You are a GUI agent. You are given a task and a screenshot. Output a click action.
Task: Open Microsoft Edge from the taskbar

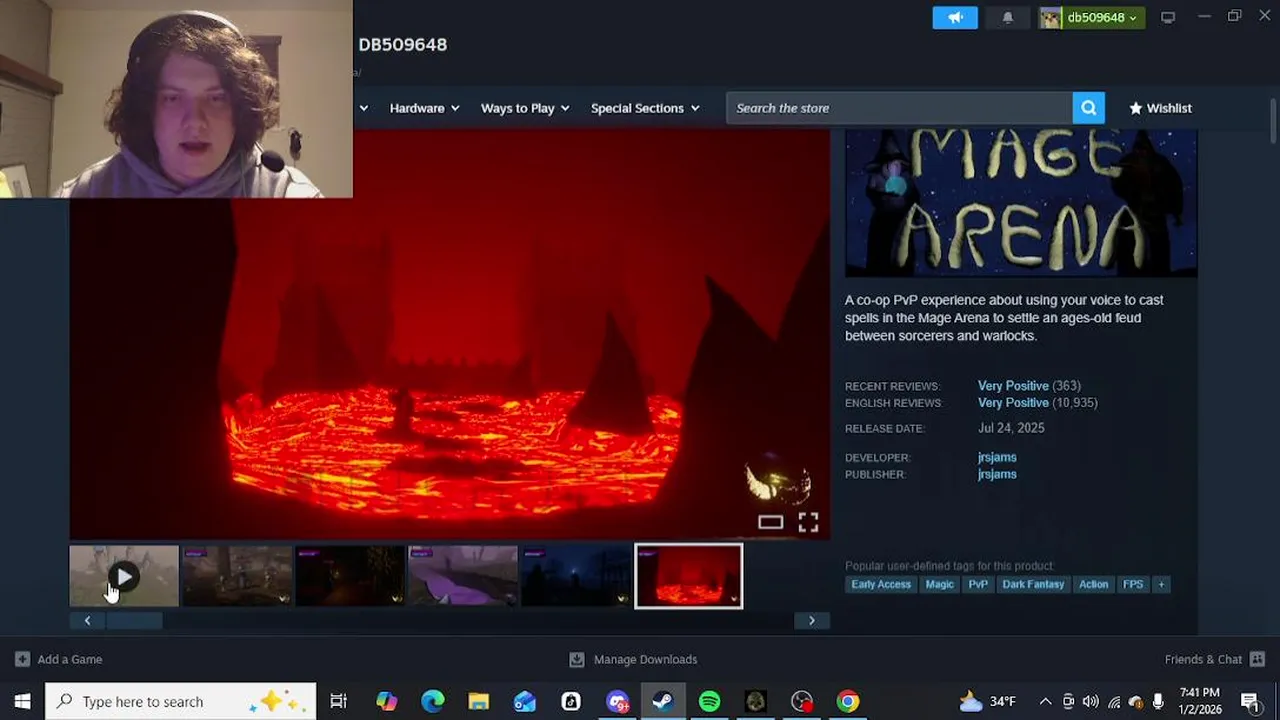pyautogui.click(x=432, y=701)
